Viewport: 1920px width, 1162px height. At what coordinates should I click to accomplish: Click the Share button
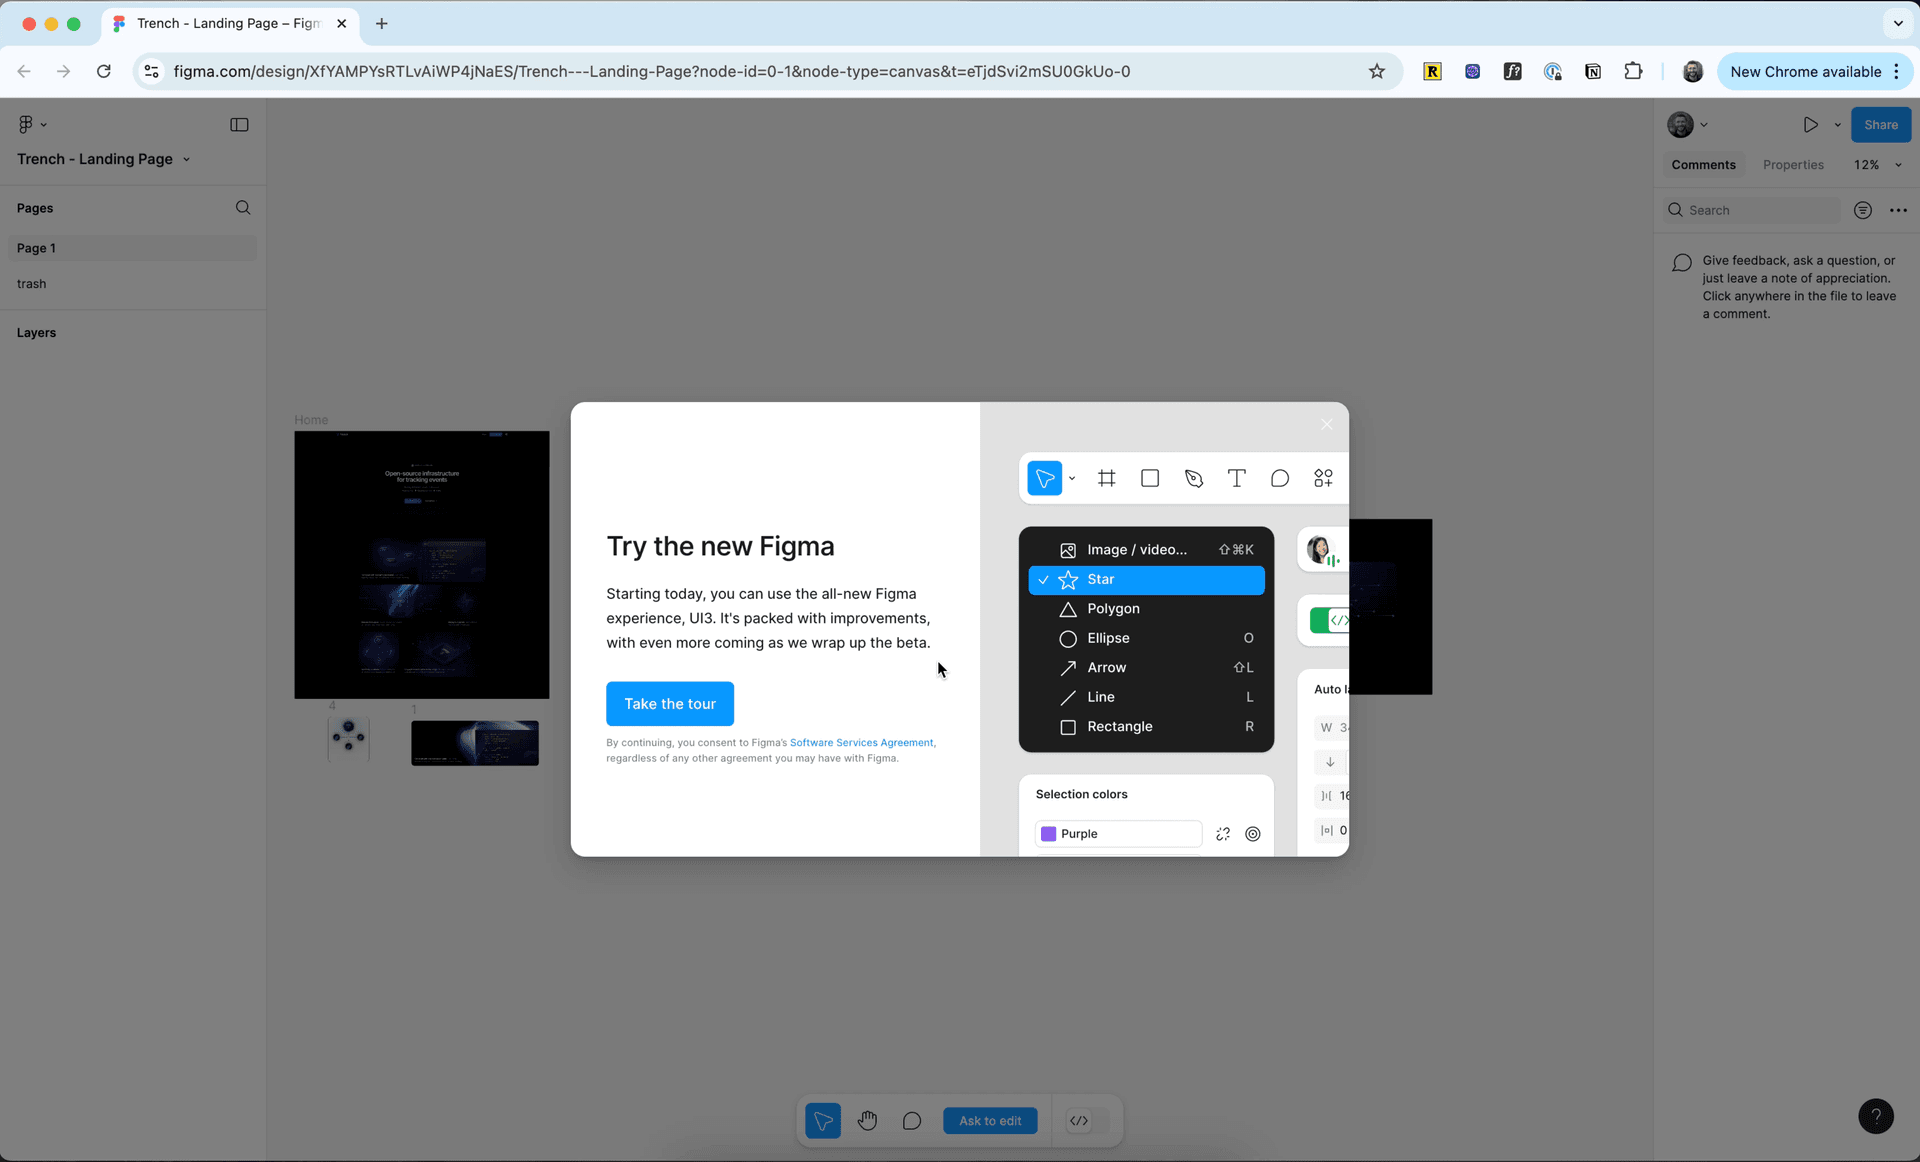[x=1880, y=125]
